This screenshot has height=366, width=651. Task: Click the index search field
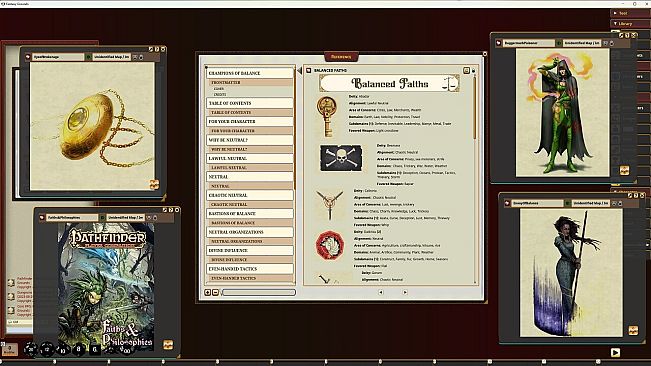[x=258, y=293]
